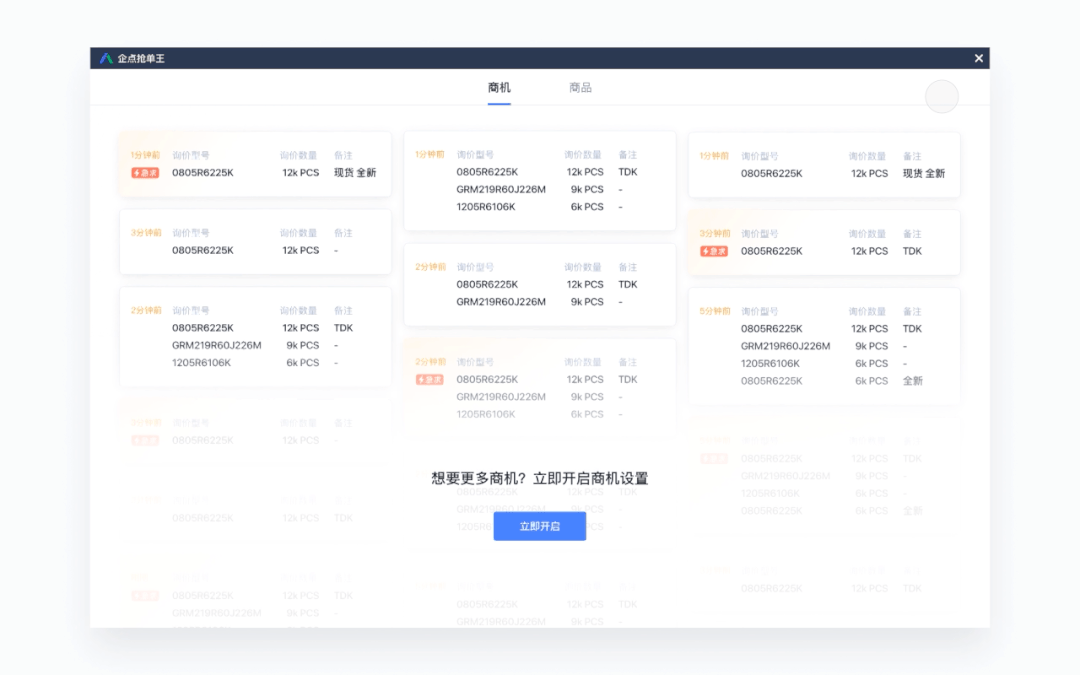
Task: Click 1205R6106K in the 5分钟前 card
Action: click(770, 364)
